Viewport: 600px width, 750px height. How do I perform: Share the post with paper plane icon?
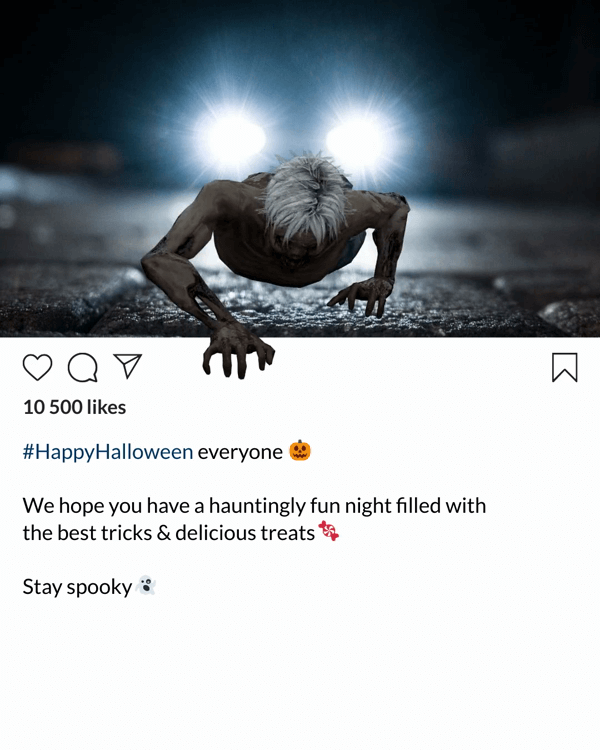127,366
